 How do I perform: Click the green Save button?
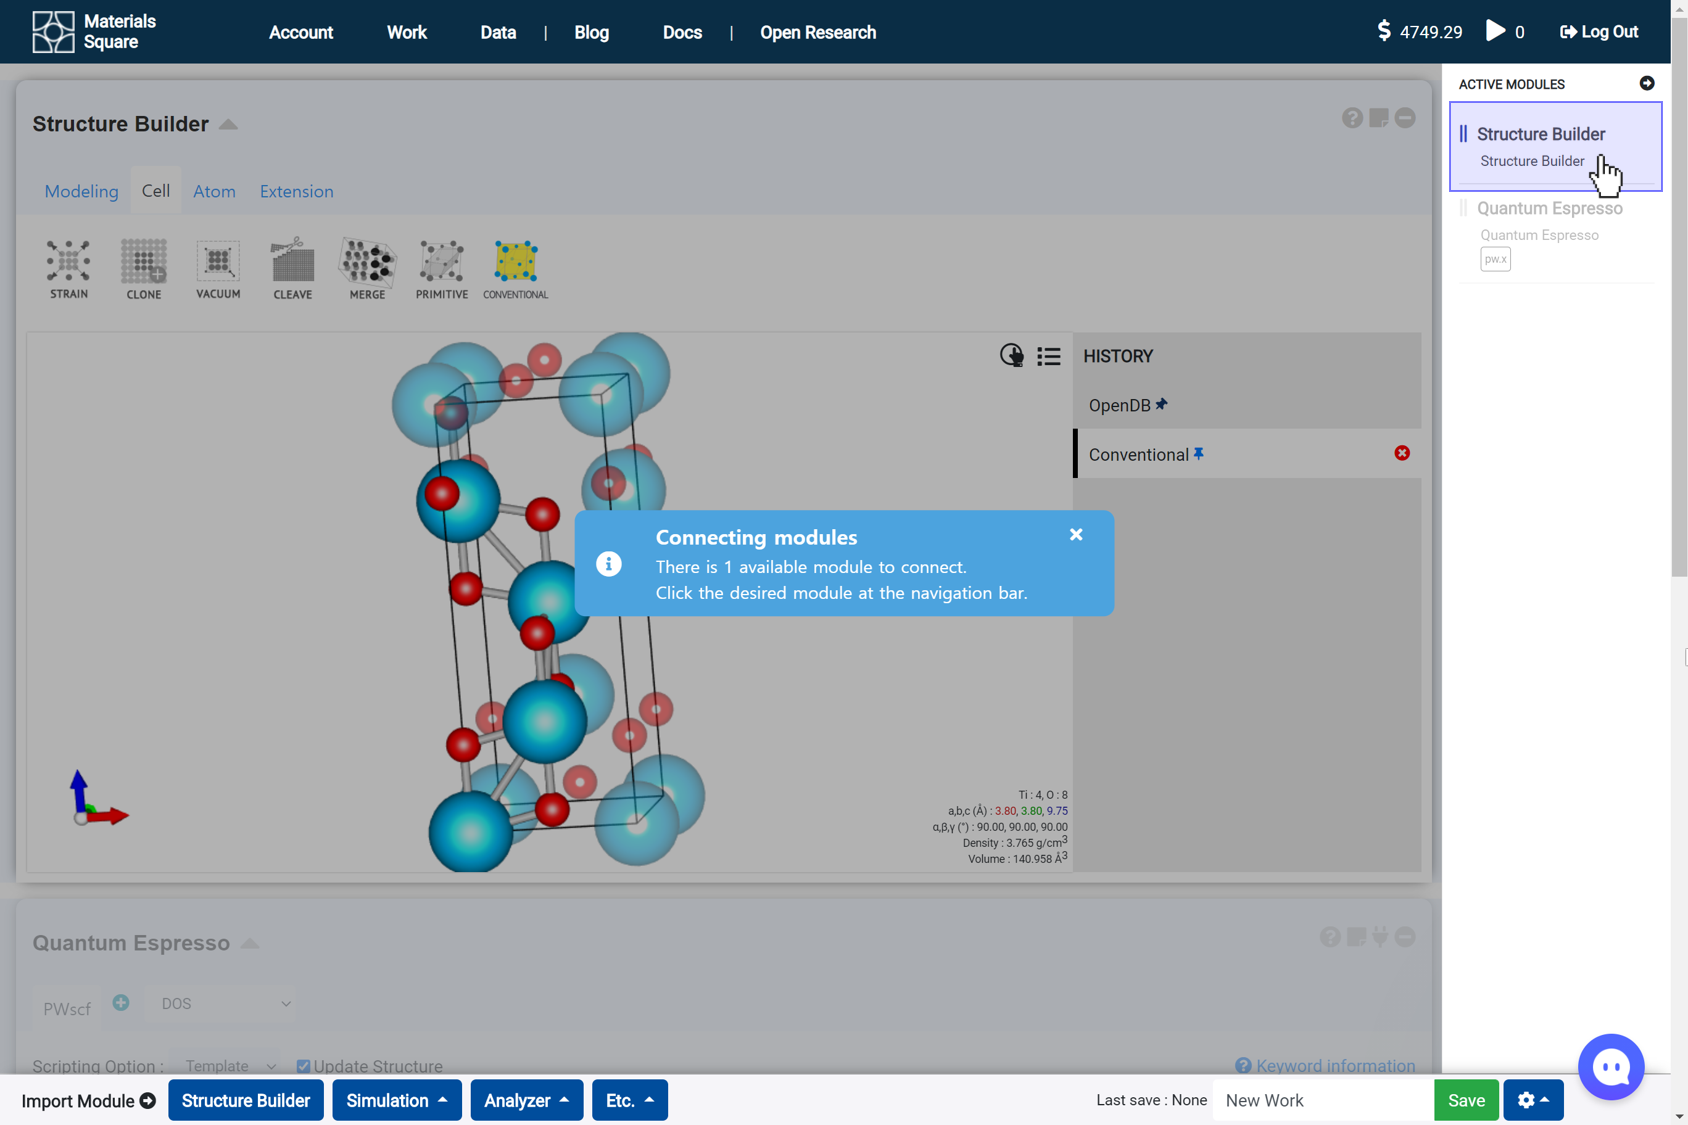(1465, 1100)
